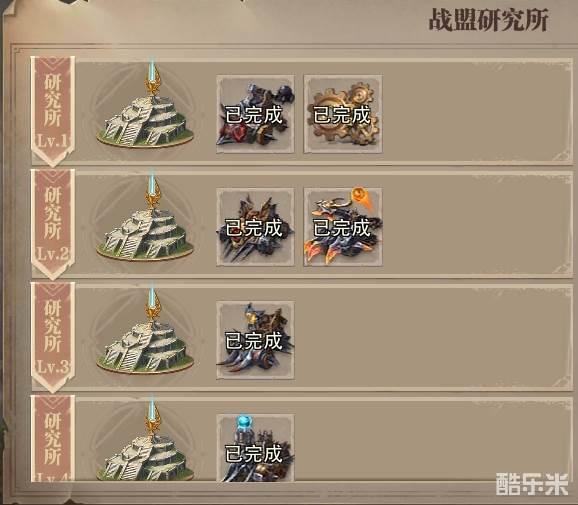Open the Lv.2 dark spiked armor research item
The width and height of the screenshot is (578, 505).
[255, 227]
